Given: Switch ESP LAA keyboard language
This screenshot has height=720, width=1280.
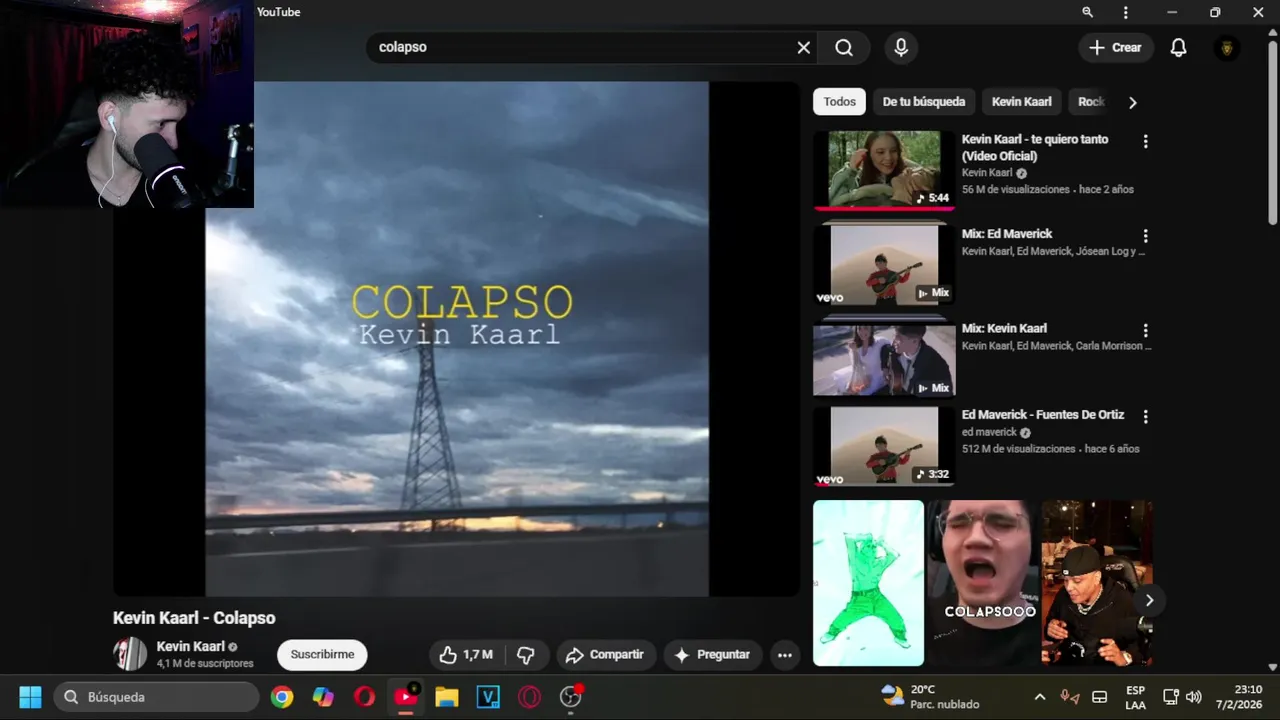Looking at the screenshot, I should click(1135, 697).
